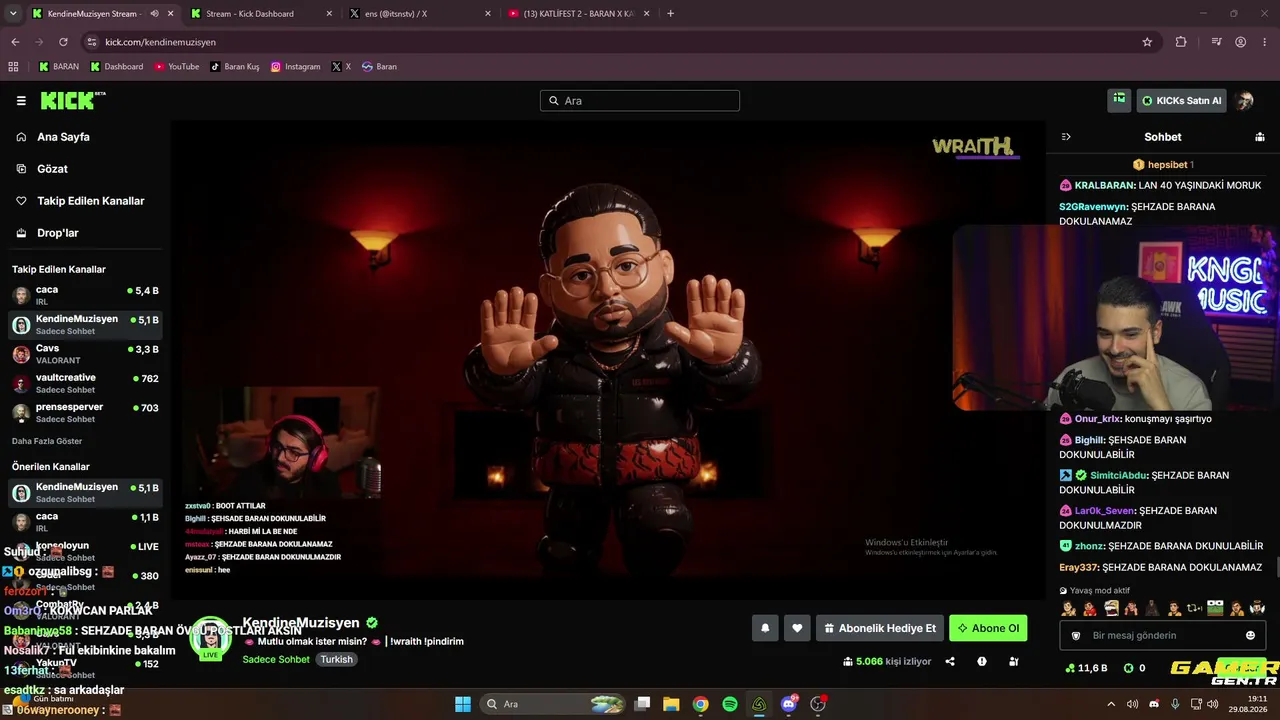
Task: Click the address bar URL
Action: 161,42
